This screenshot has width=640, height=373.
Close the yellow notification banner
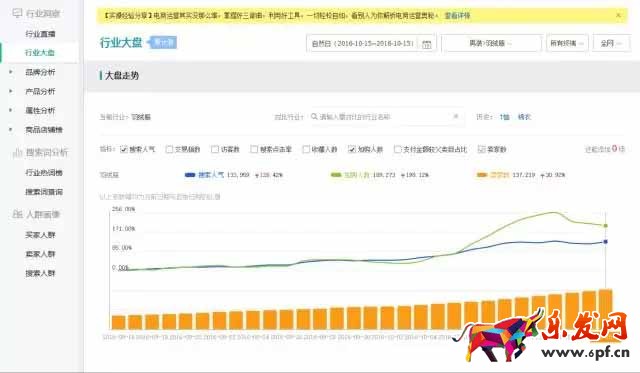tap(619, 16)
